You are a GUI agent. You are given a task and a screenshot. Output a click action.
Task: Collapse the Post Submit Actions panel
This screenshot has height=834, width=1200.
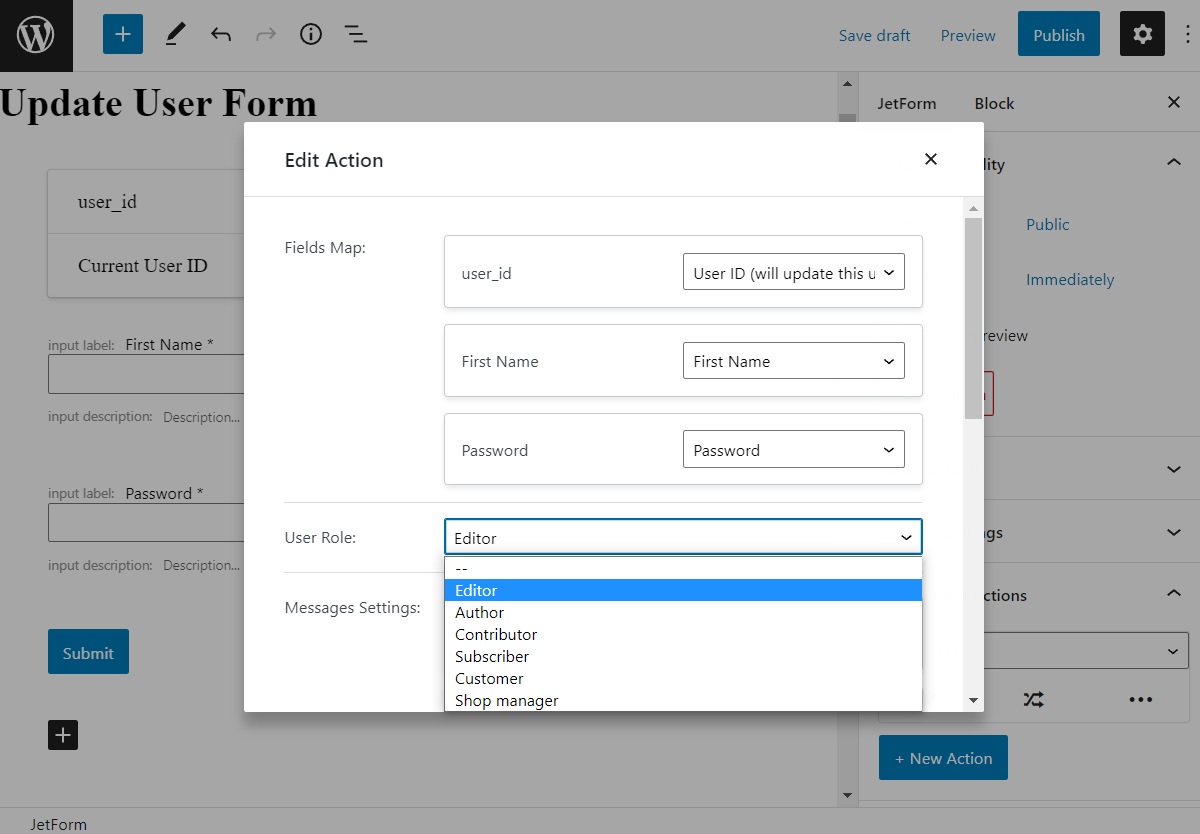(1172, 595)
